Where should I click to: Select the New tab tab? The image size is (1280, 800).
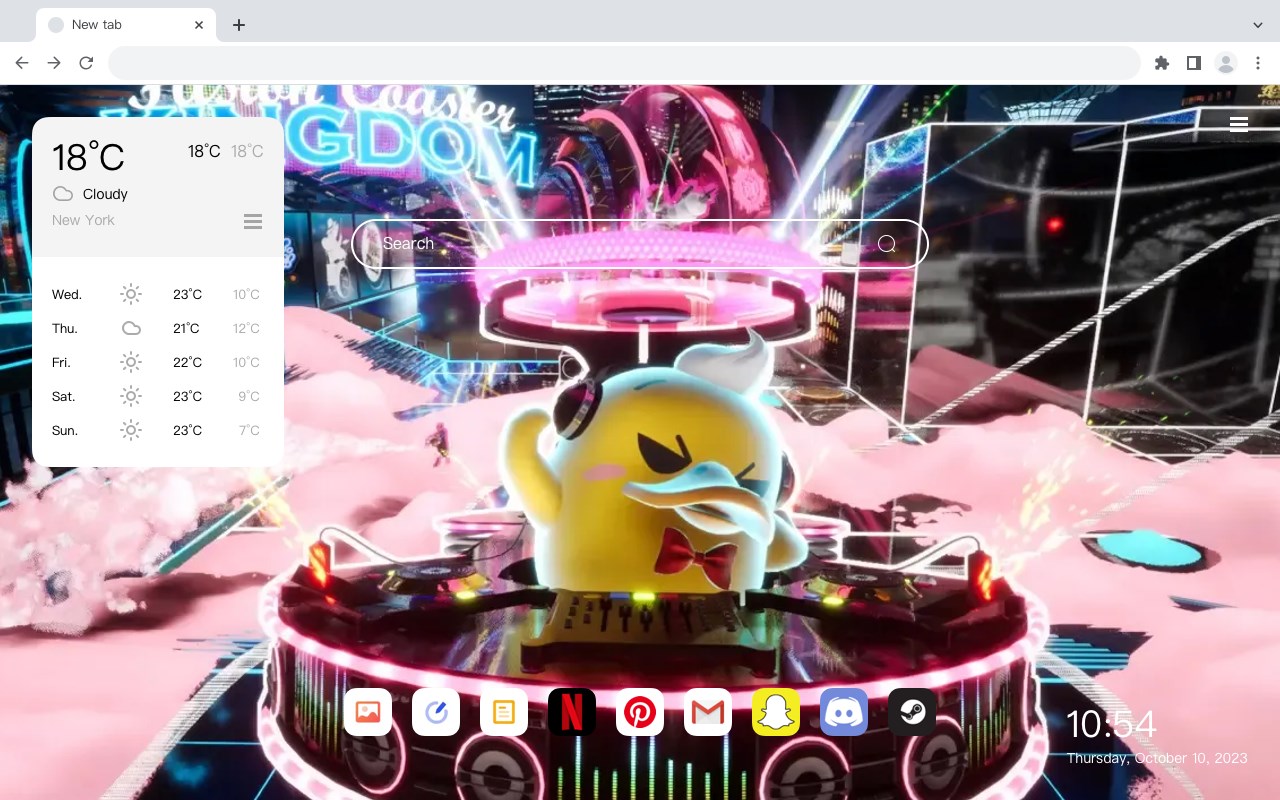(x=126, y=25)
